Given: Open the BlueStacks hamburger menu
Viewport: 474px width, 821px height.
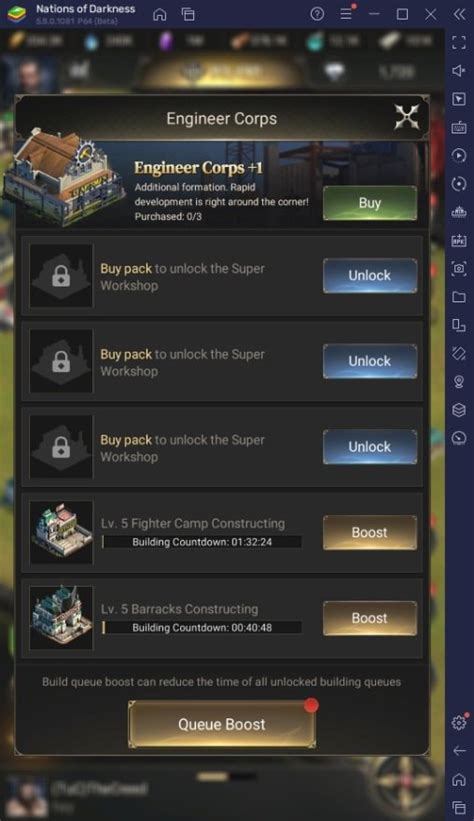Looking at the screenshot, I should click(346, 14).
